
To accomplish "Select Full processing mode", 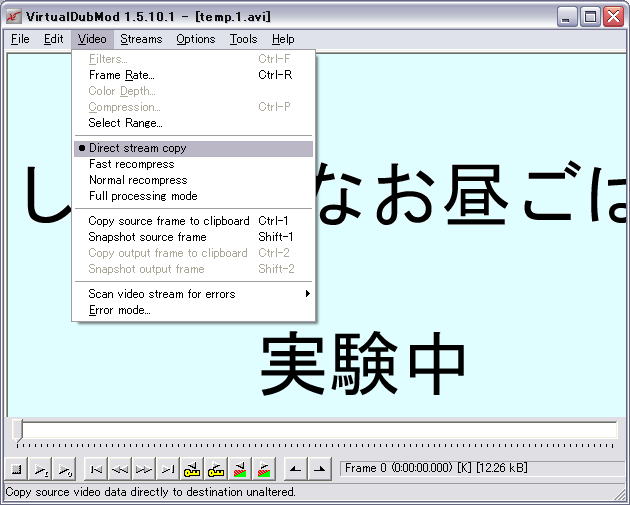I will tap(194, 196).
